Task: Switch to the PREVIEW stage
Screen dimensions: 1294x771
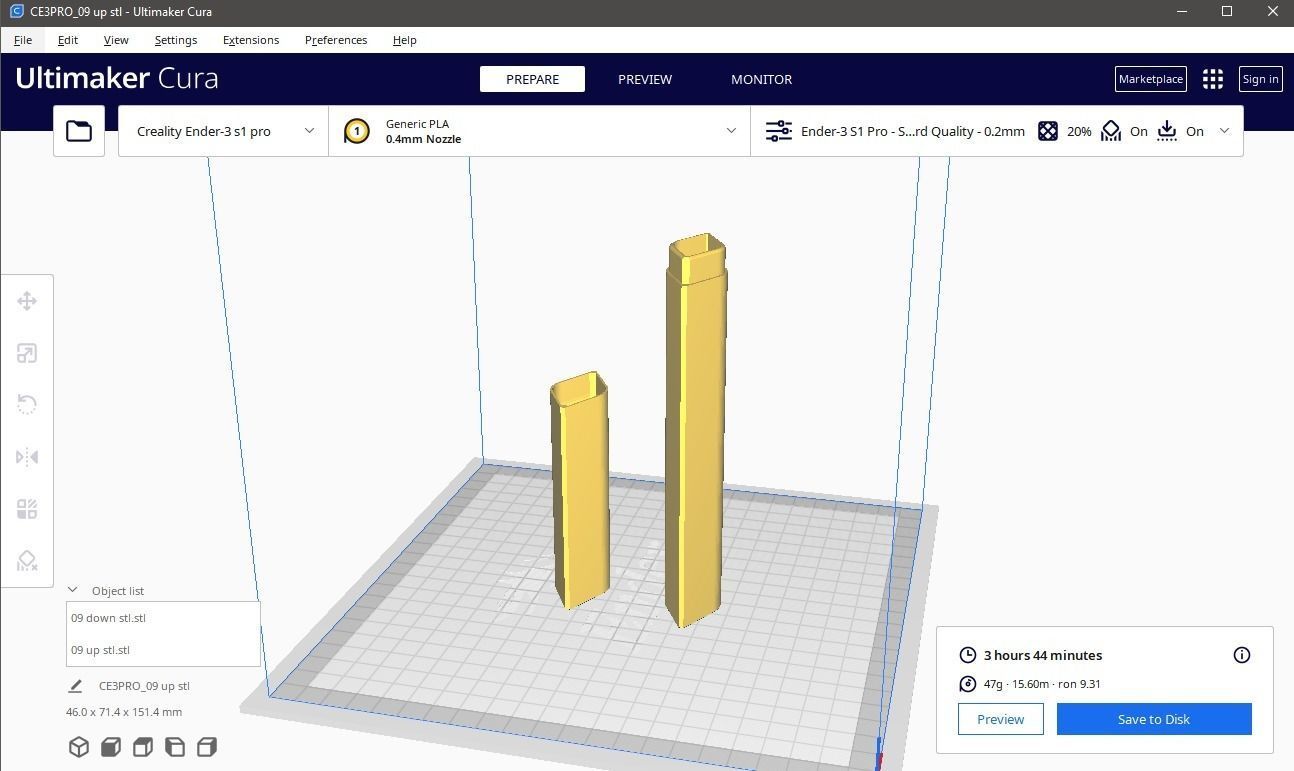Action: pos(645,79)
